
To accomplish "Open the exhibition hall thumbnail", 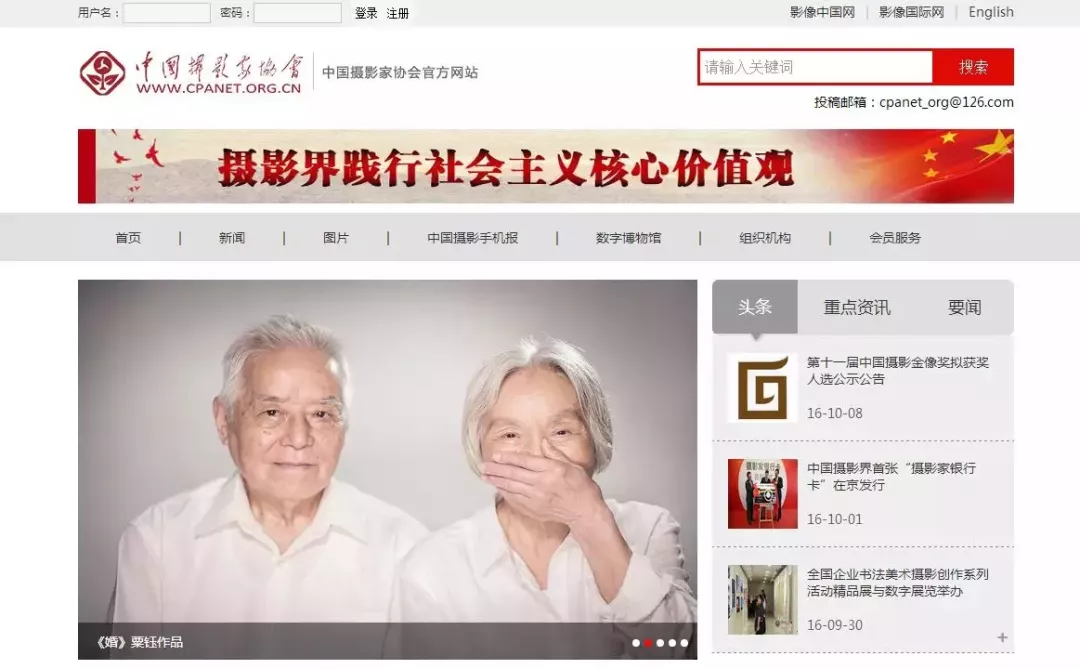I will pyautogui.click(x=762, y=600).
